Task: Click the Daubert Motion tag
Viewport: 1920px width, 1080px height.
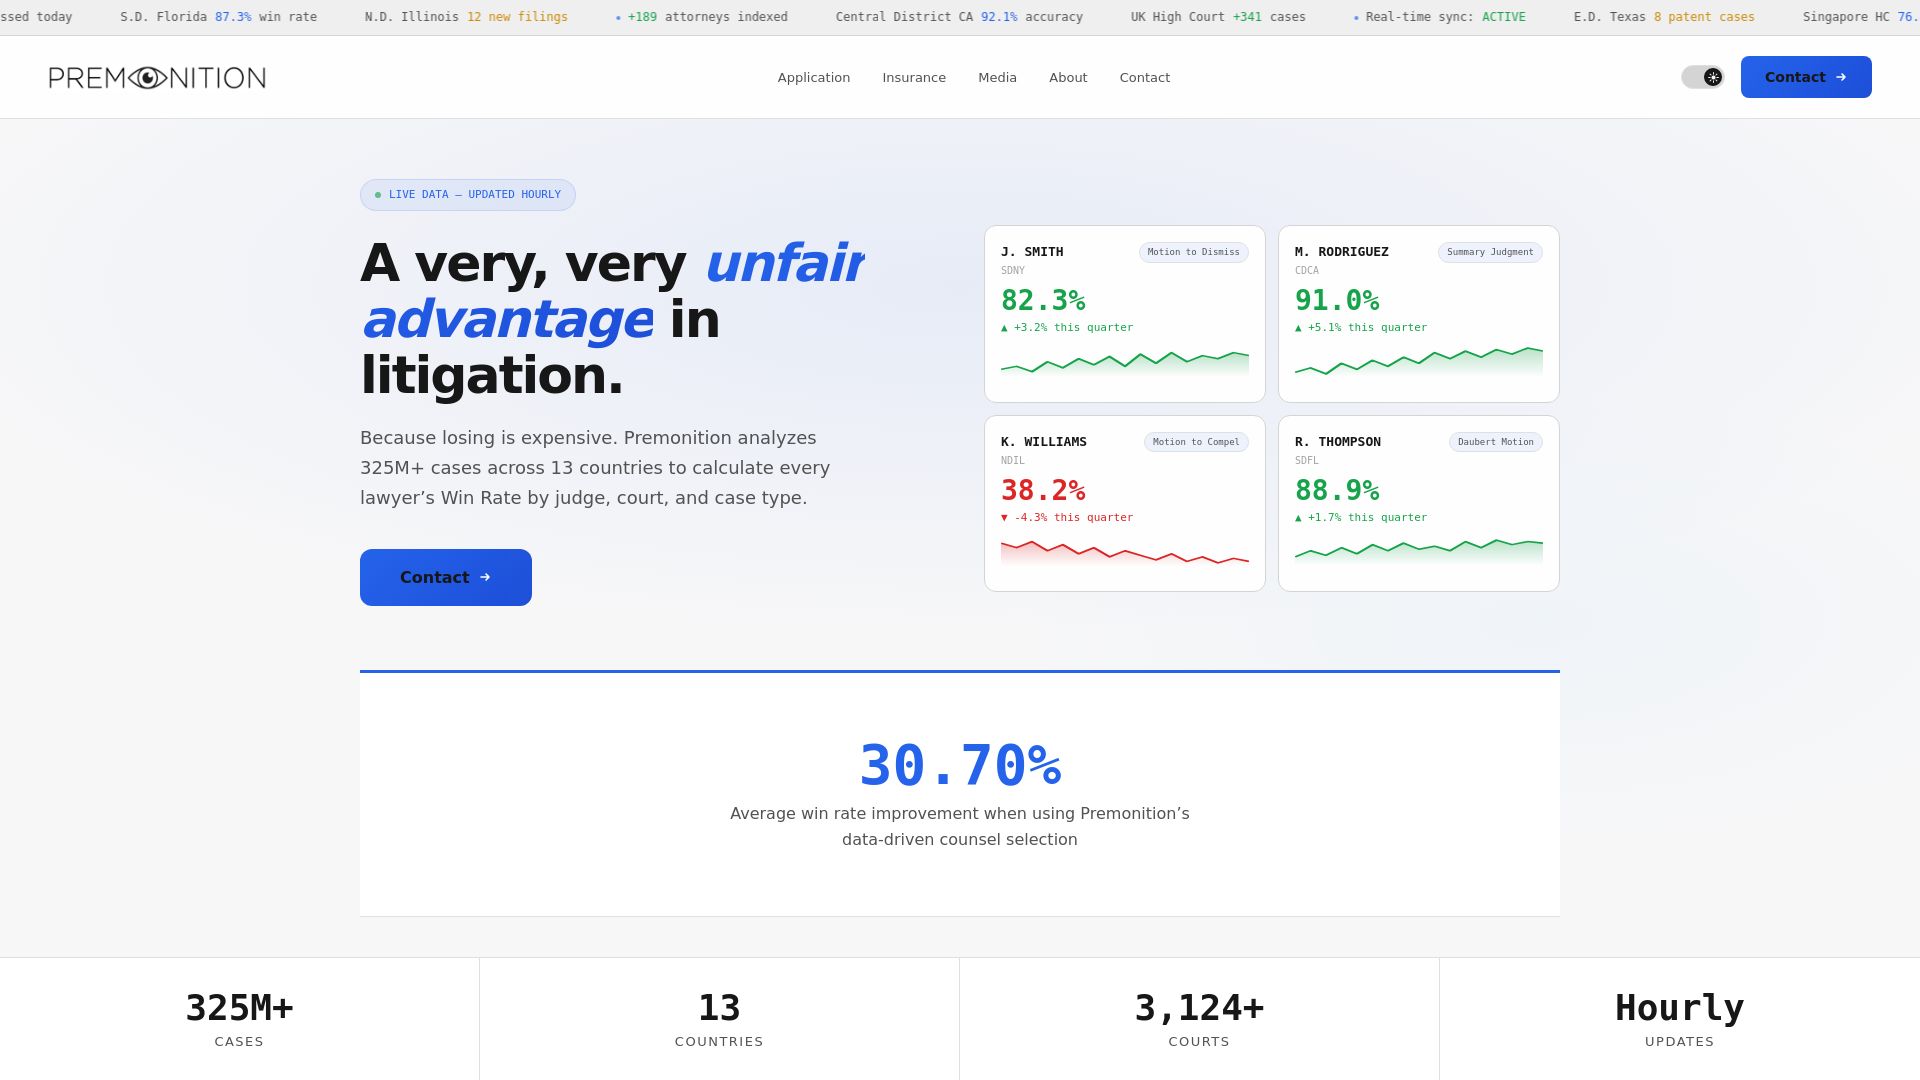Action: 1494,442
